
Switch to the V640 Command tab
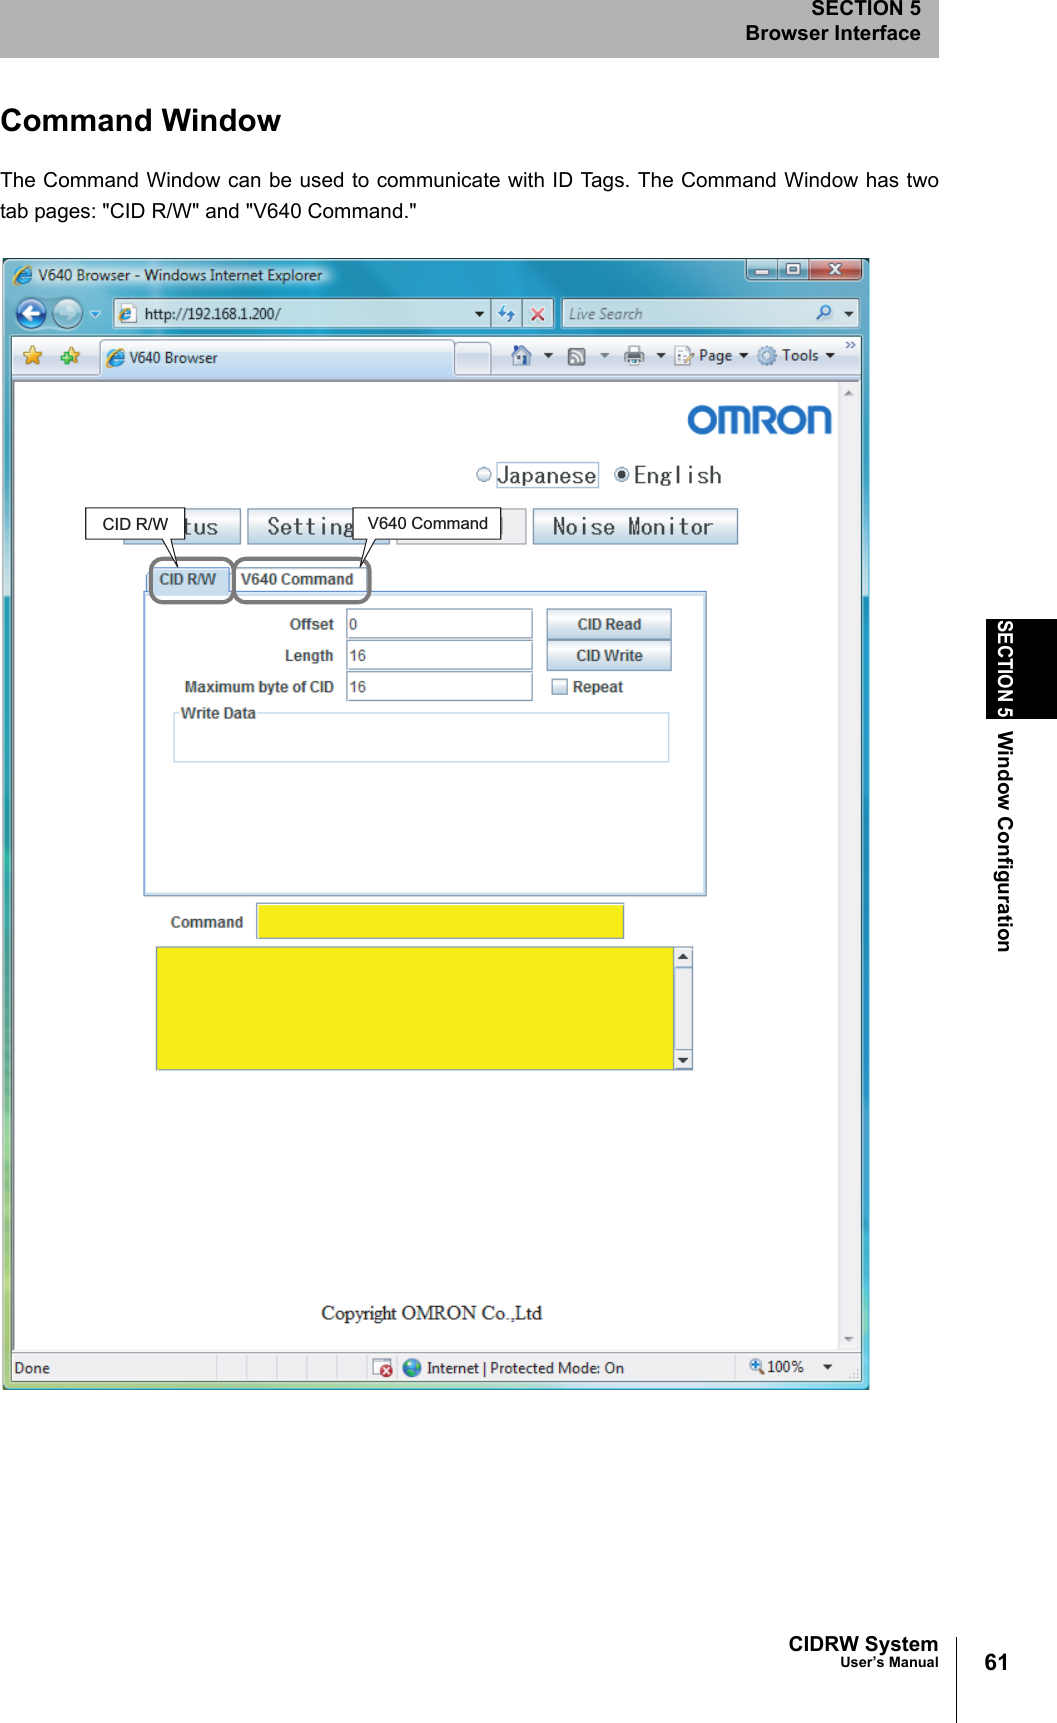tap(298, 580)
